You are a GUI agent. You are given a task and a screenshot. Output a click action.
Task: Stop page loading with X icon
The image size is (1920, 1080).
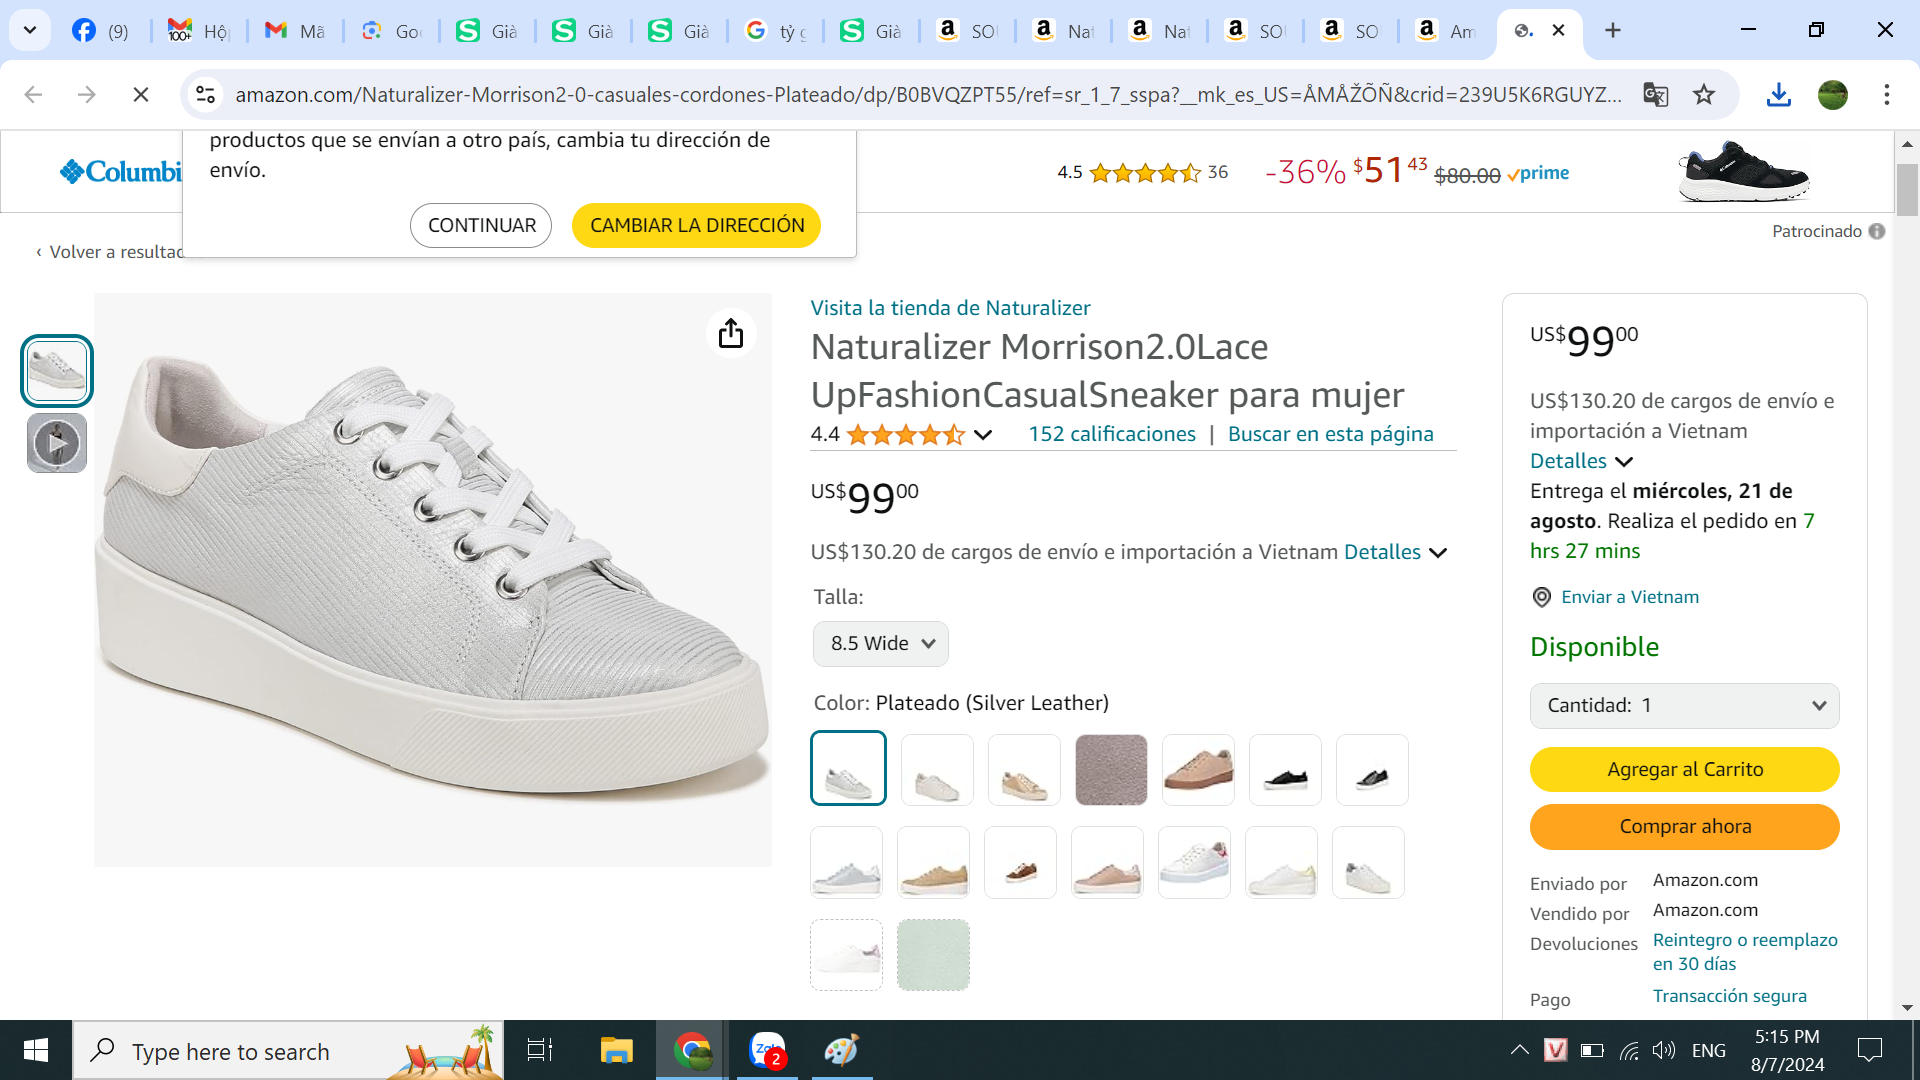pos(141,95)
